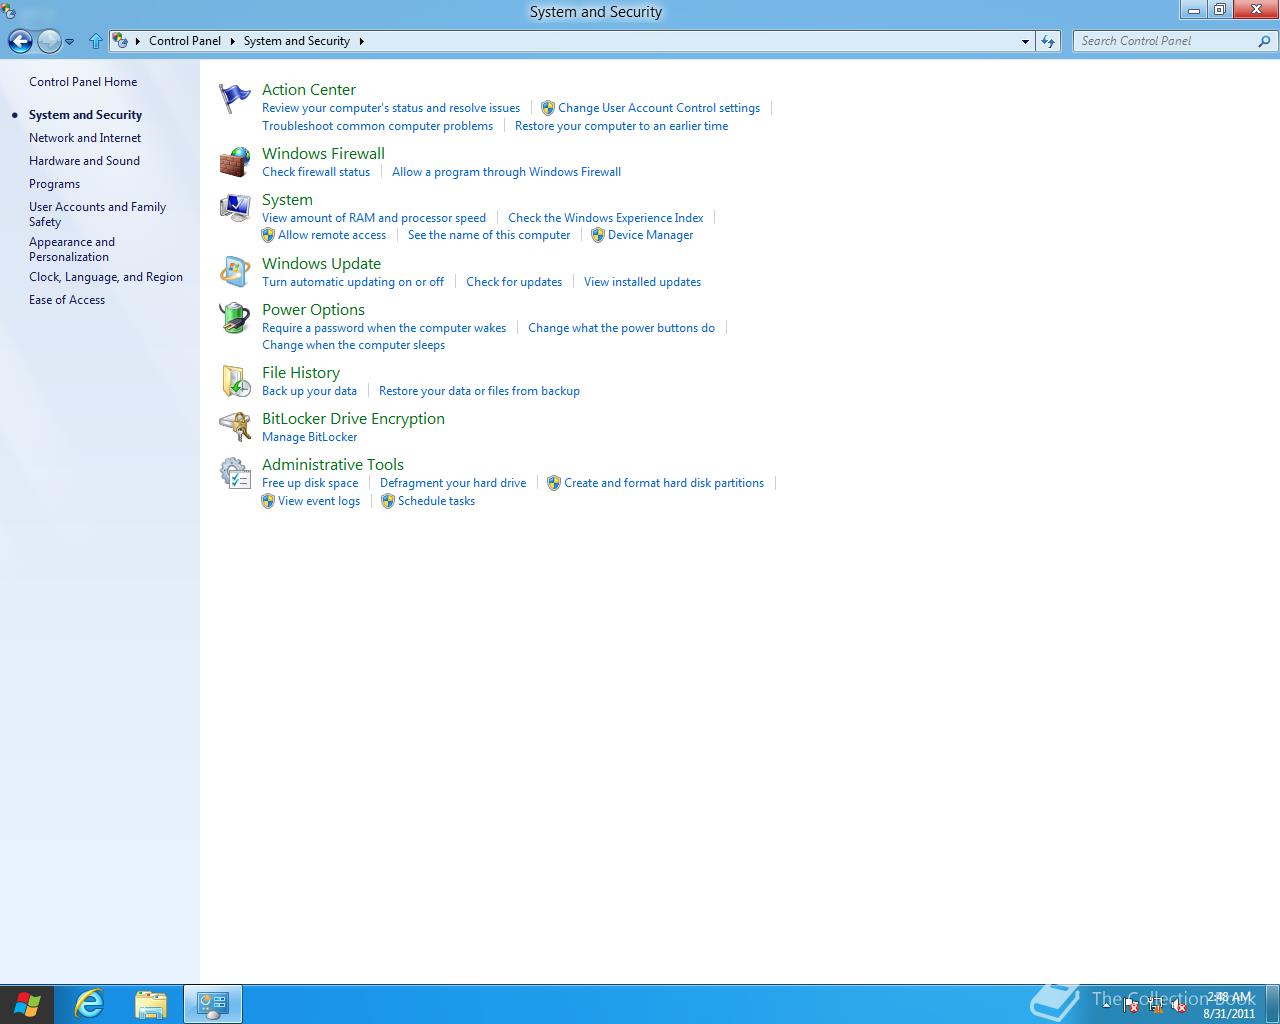The image size is (1280, 1024).
Task: Open Hardware and Sound category
Action: pos(84,161)
